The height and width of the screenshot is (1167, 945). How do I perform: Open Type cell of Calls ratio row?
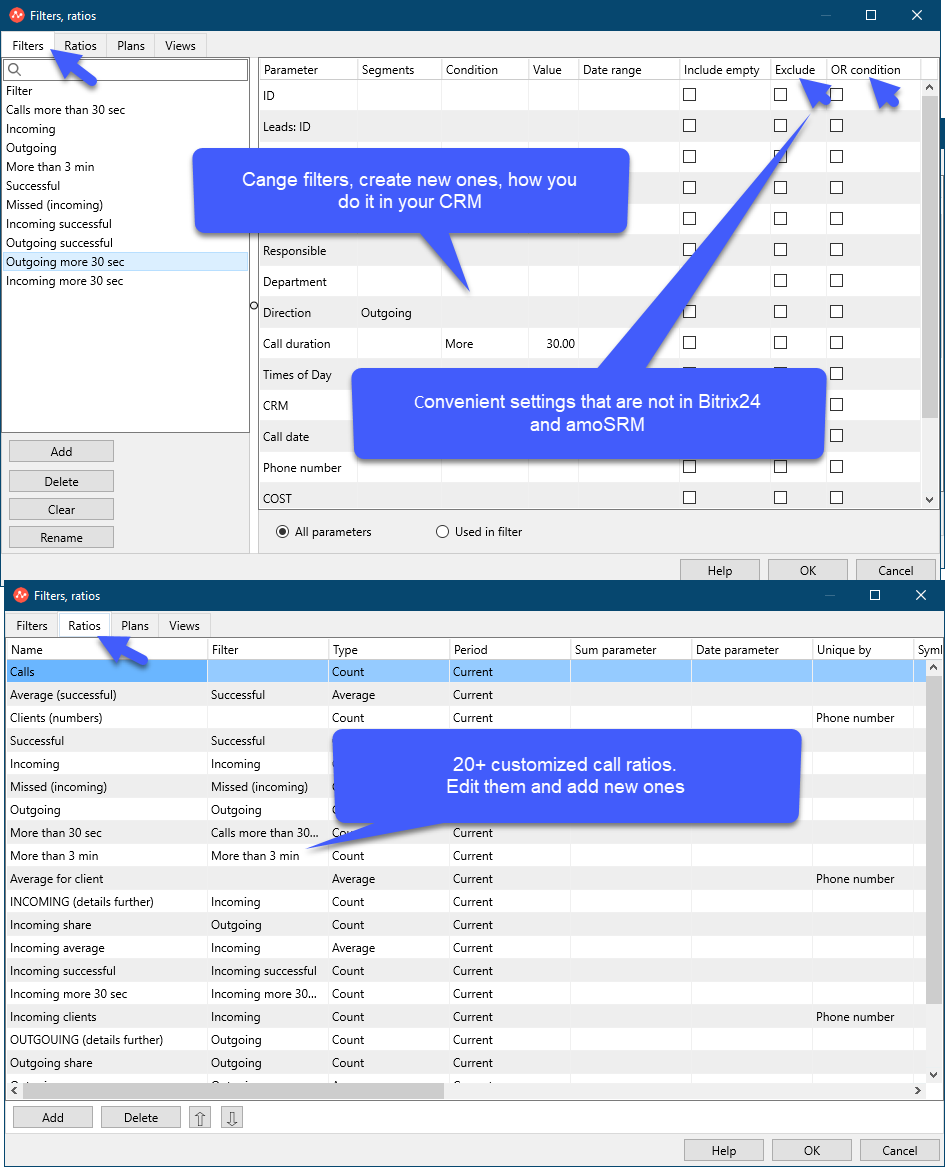[x=388, y=671]
